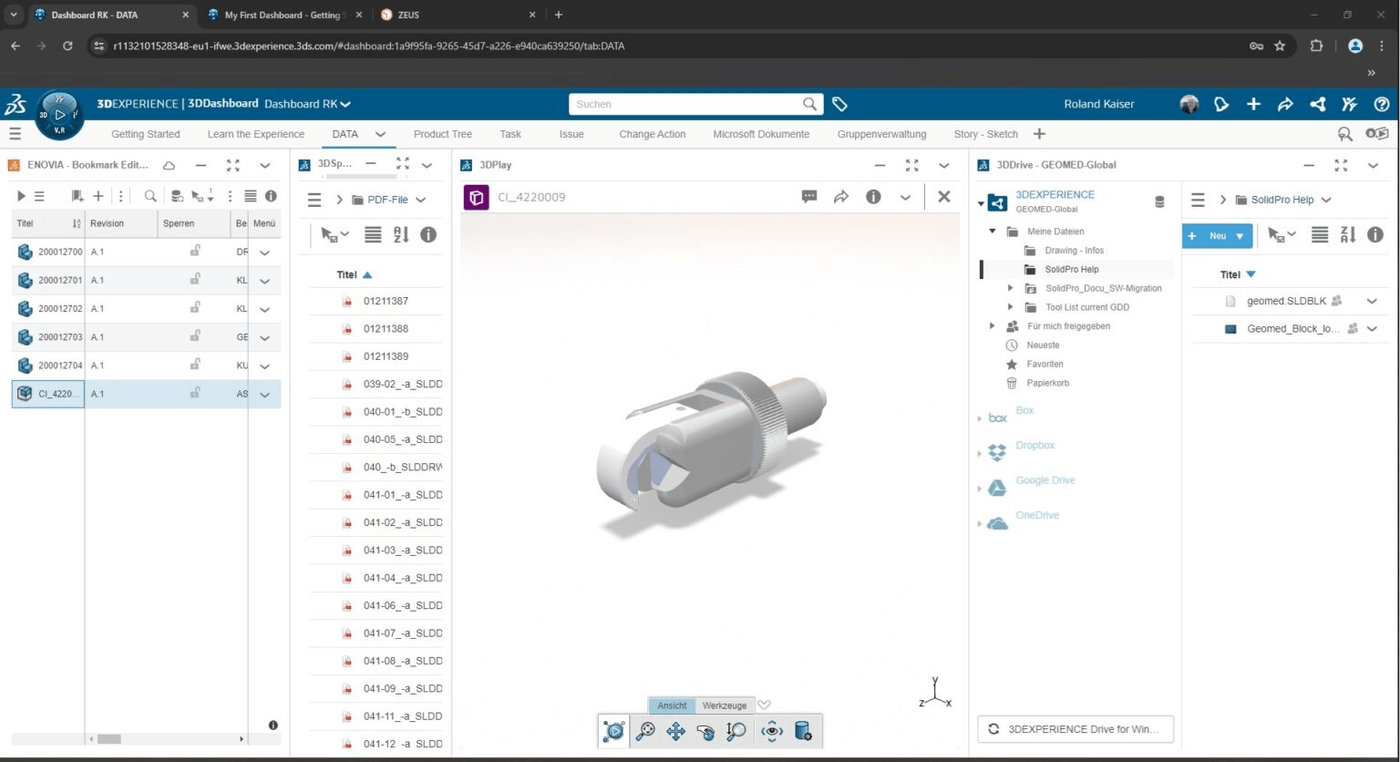Screen dimensions: 1400x762
Task: Click inside the Suchen search field
Action: [690, 103]
